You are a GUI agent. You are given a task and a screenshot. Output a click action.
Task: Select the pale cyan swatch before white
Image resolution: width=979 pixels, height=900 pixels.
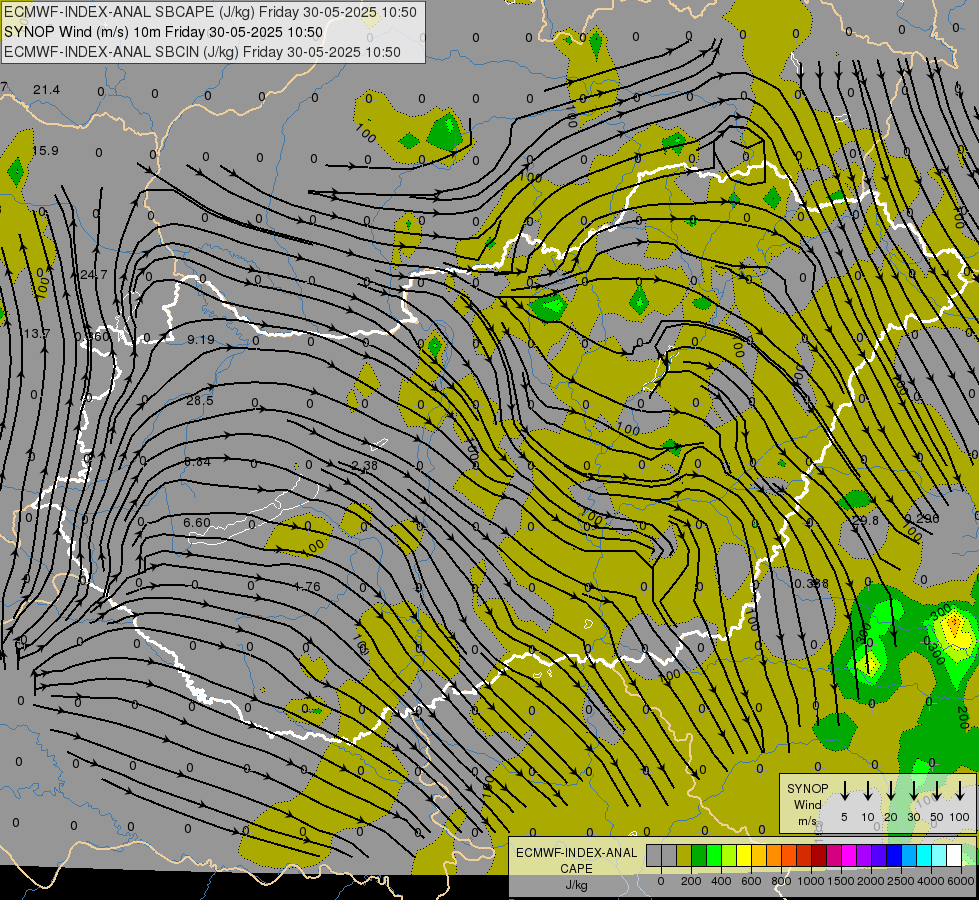(x=940, y=855)
